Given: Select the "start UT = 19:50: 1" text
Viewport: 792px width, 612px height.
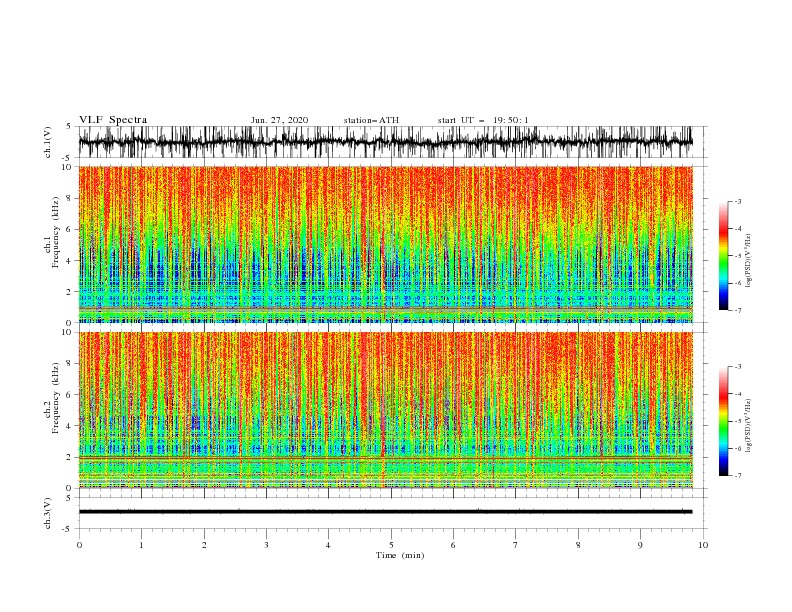Looking at the screenshot, I should pyautogui.click(x=483, y=120).
